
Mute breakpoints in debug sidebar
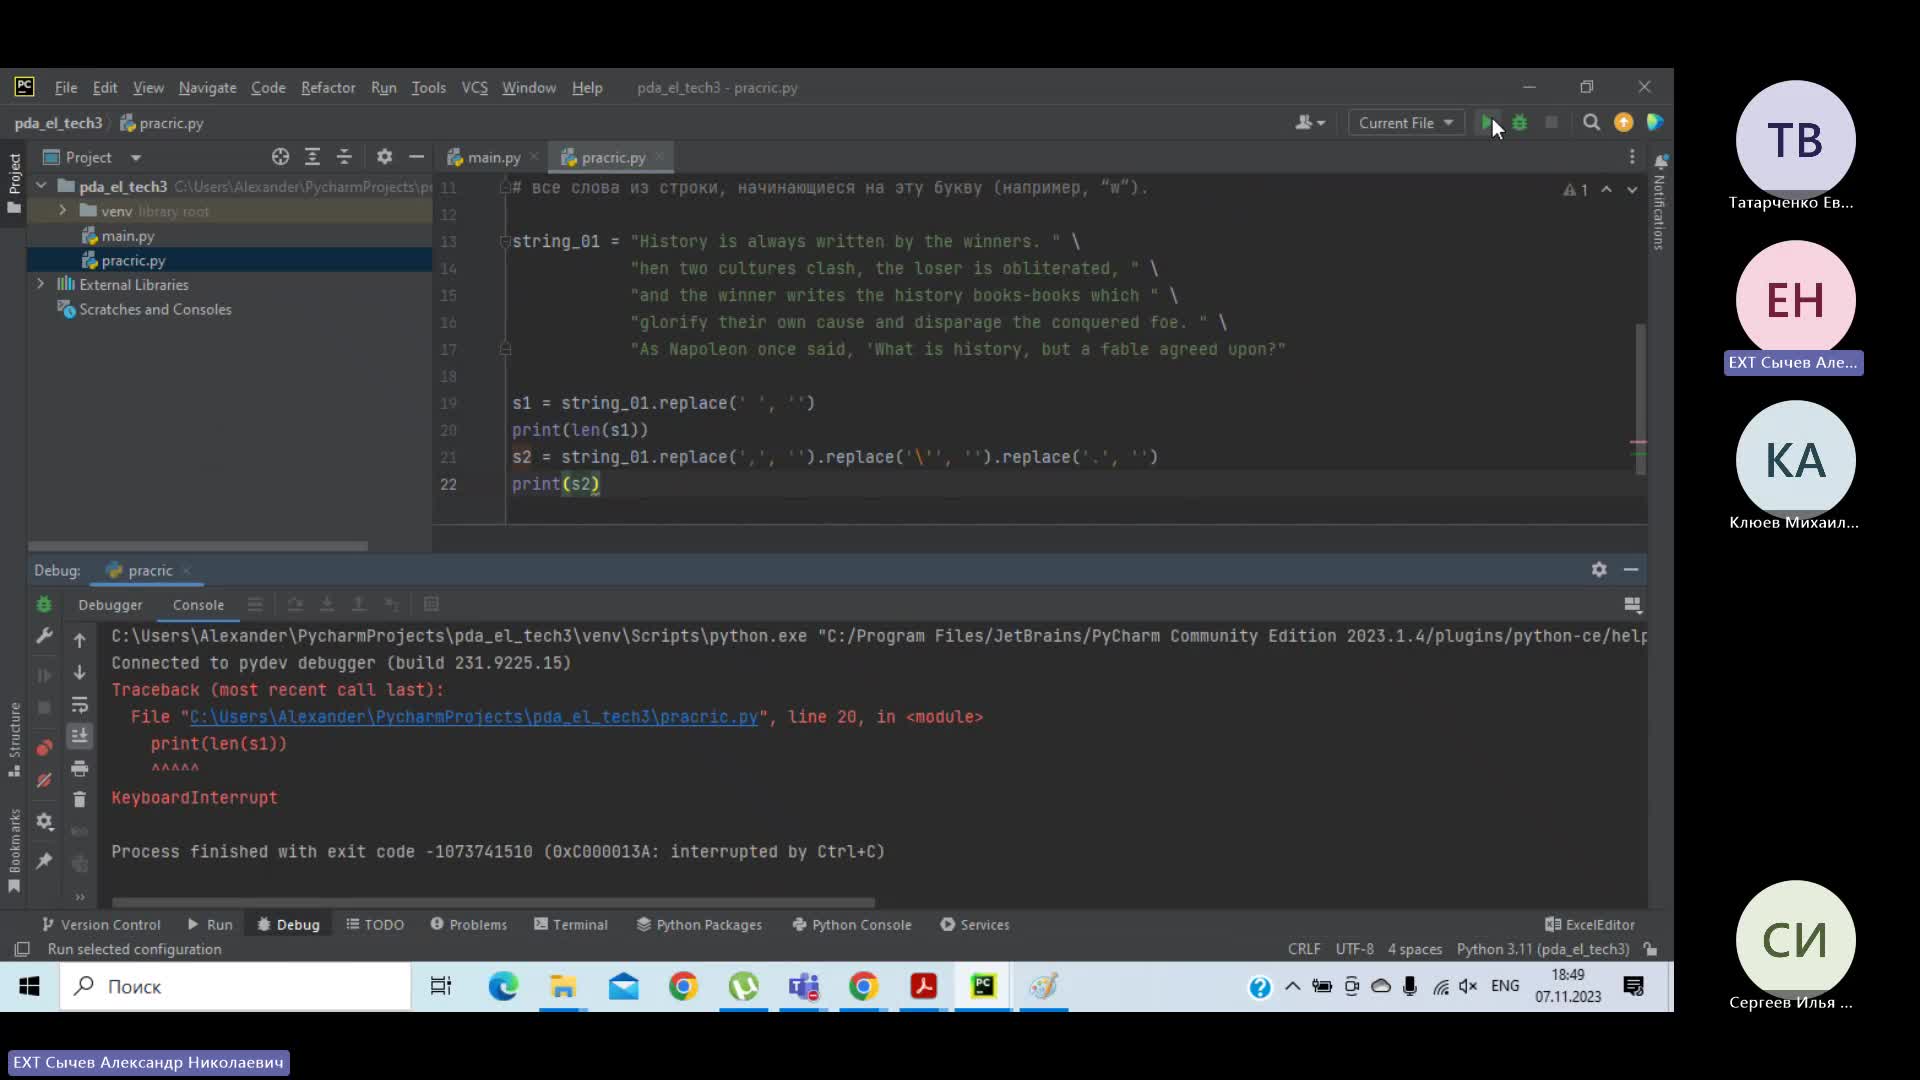click(44, 780)
